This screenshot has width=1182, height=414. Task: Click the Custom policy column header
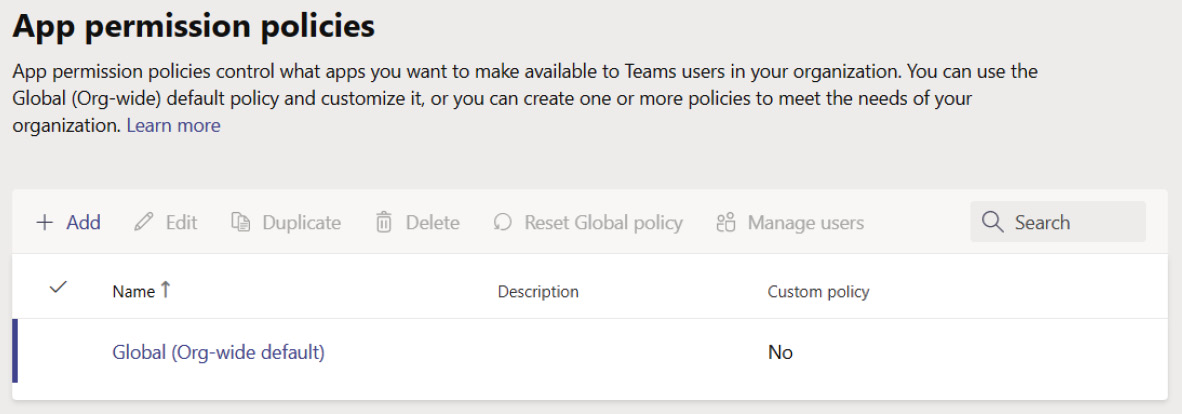click(818, 292)
